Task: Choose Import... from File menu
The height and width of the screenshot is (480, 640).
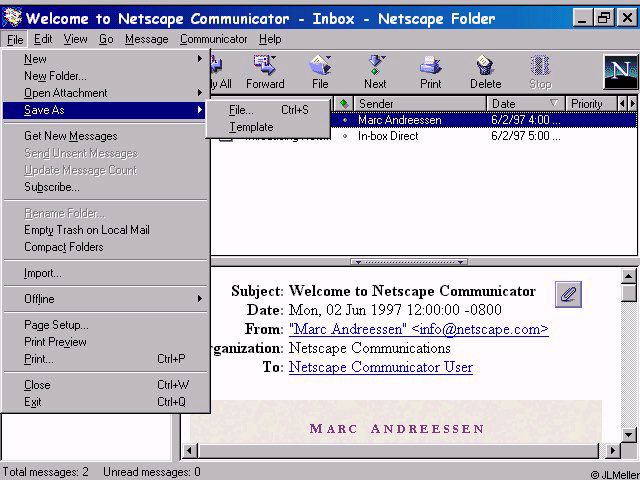Action: (104, 273)
